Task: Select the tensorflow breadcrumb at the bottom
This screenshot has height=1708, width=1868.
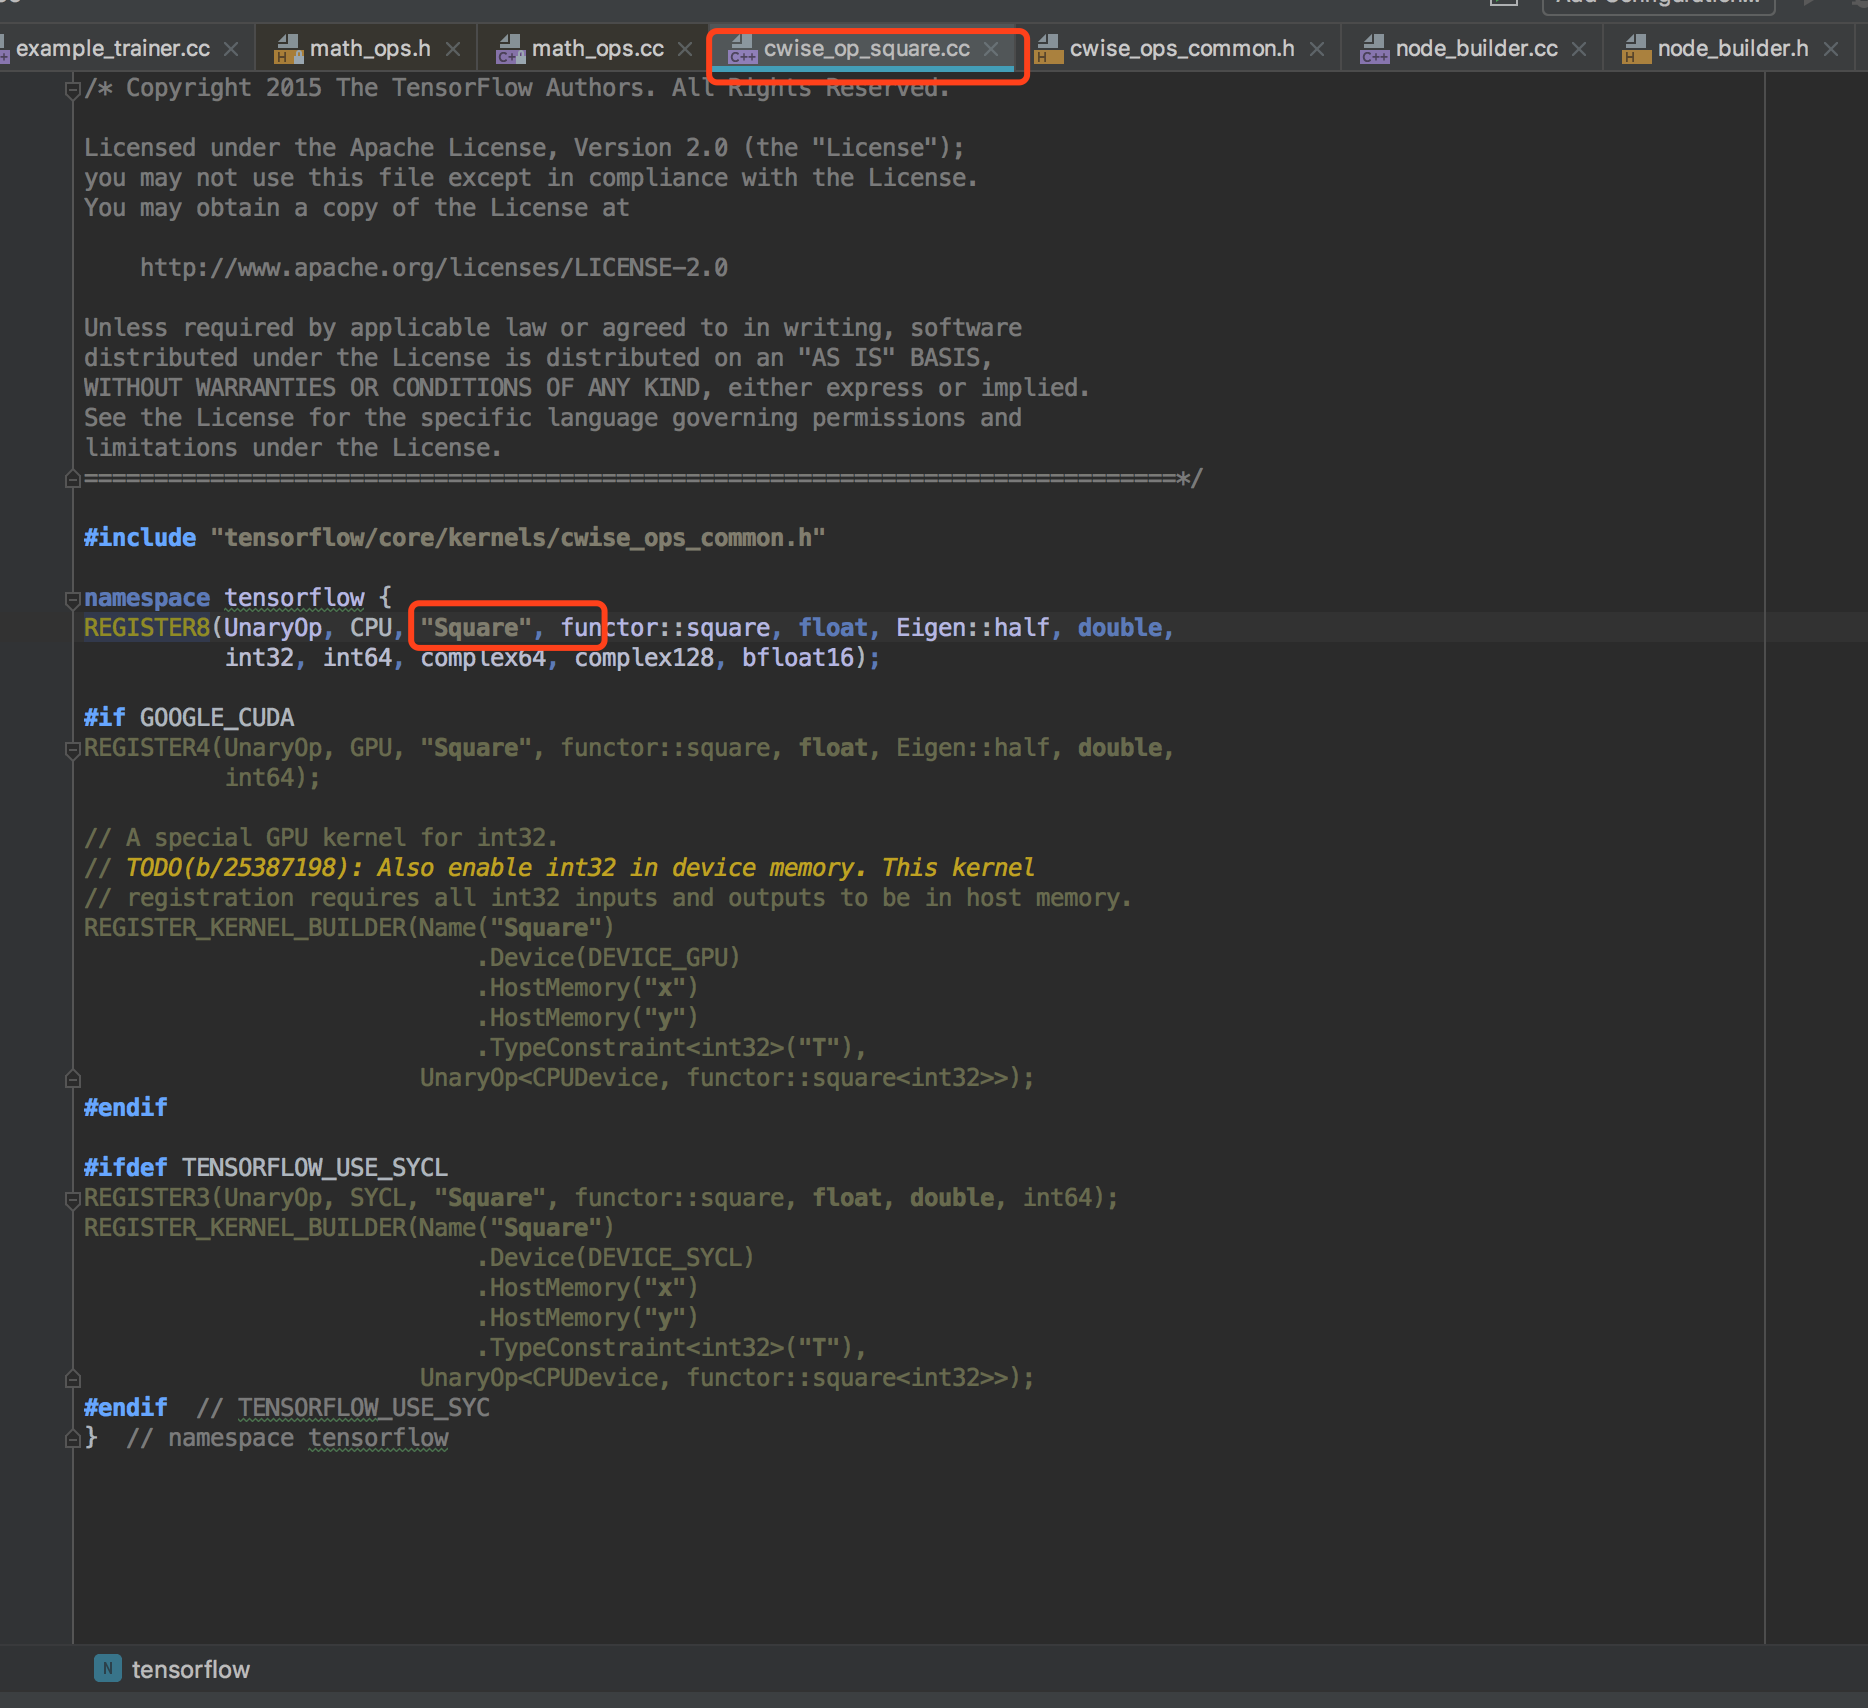Action: [190, 1669]
